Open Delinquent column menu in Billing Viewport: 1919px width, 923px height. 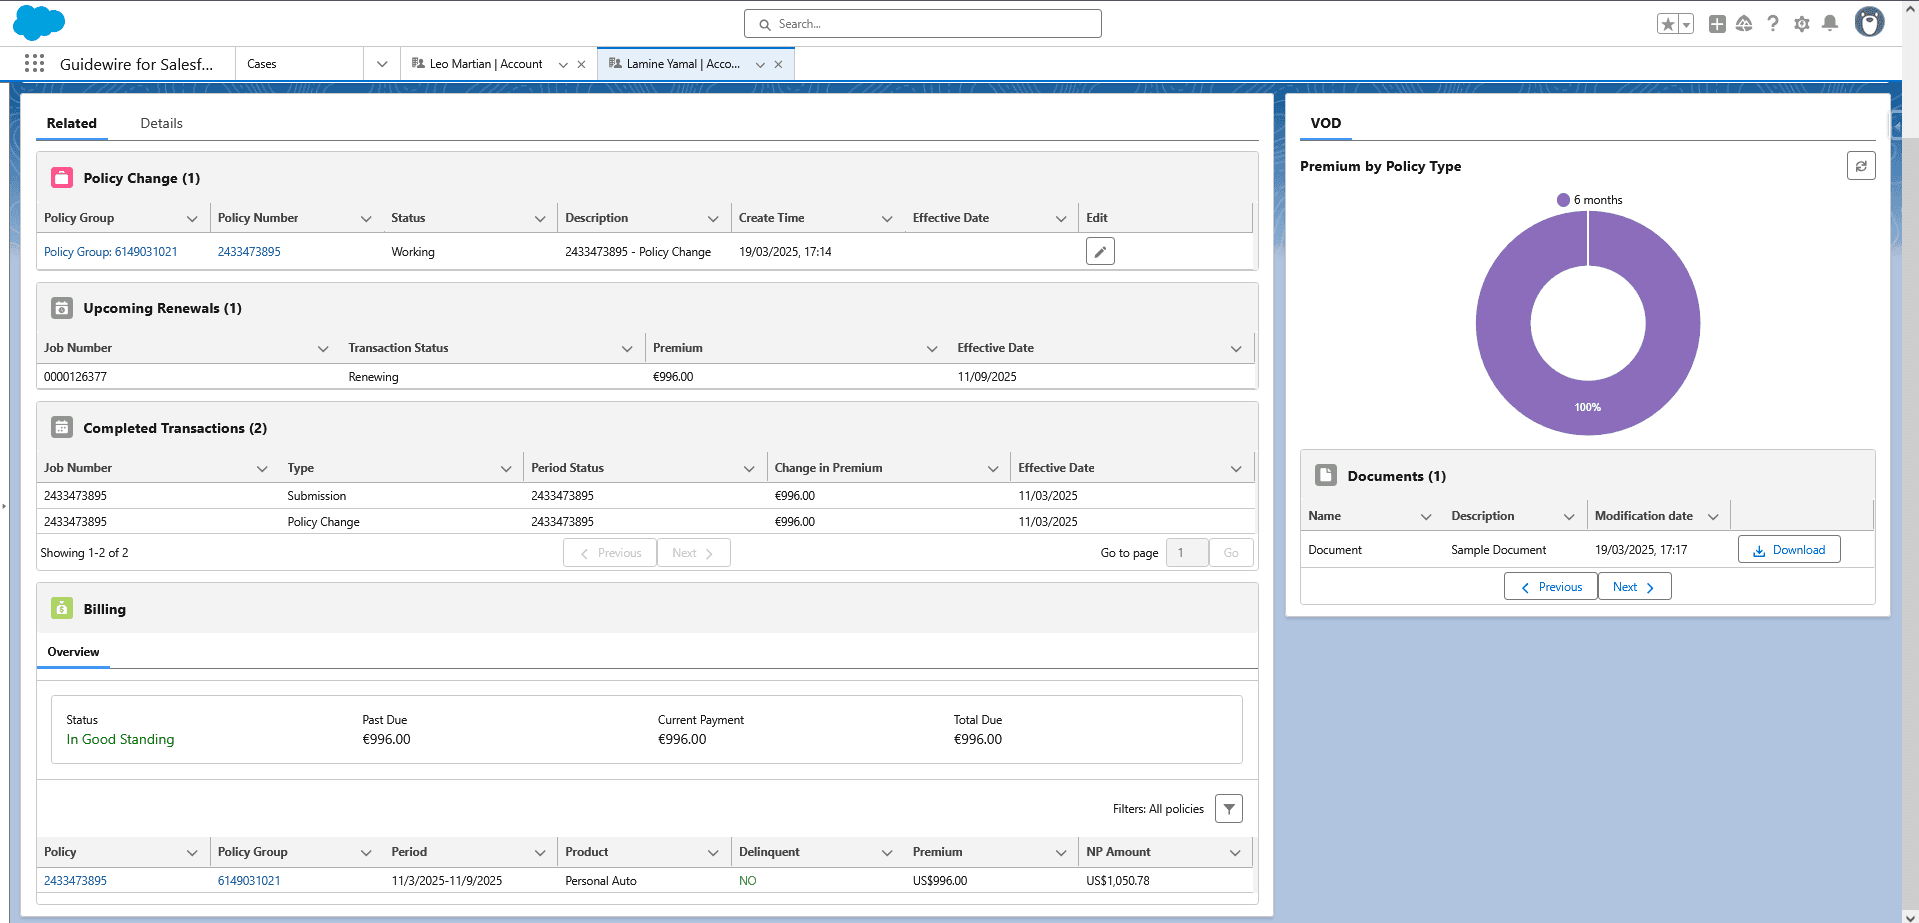click(887, 852)
